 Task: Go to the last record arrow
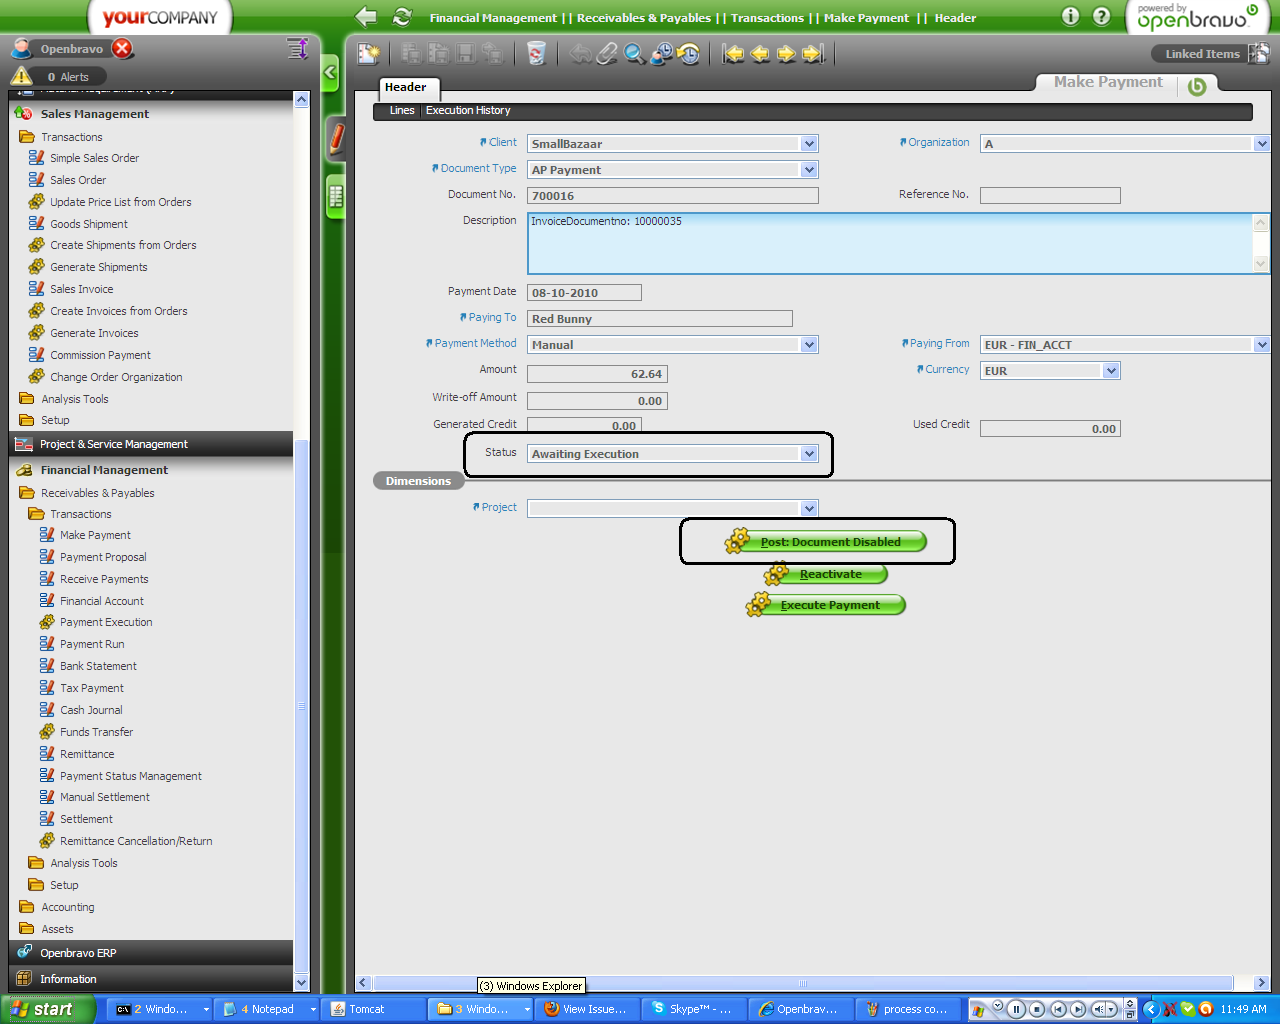pos(814,54)
